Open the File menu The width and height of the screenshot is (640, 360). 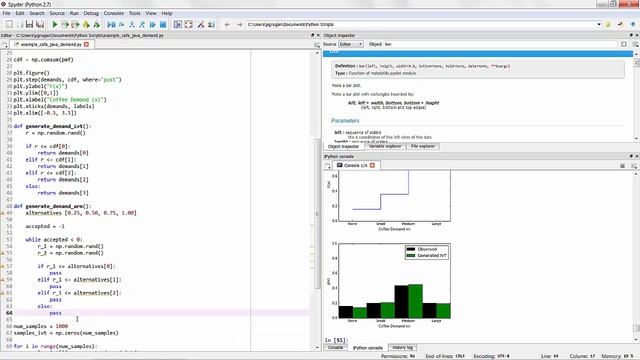7,13
